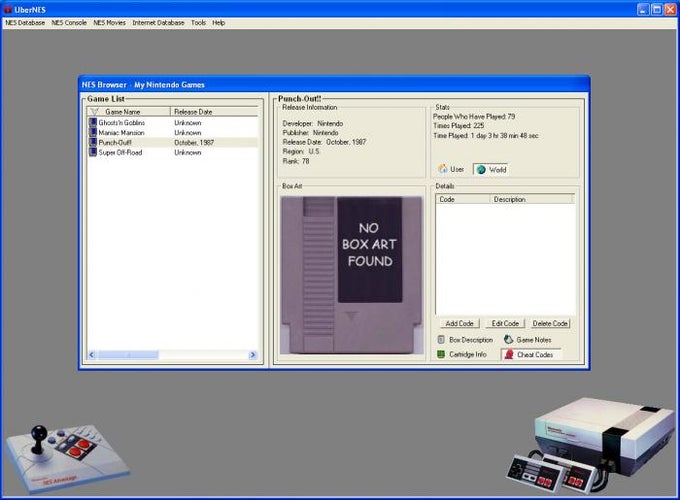Click the No Box Art Found cartridge image
680x500 pixels.
click(352, 275)
